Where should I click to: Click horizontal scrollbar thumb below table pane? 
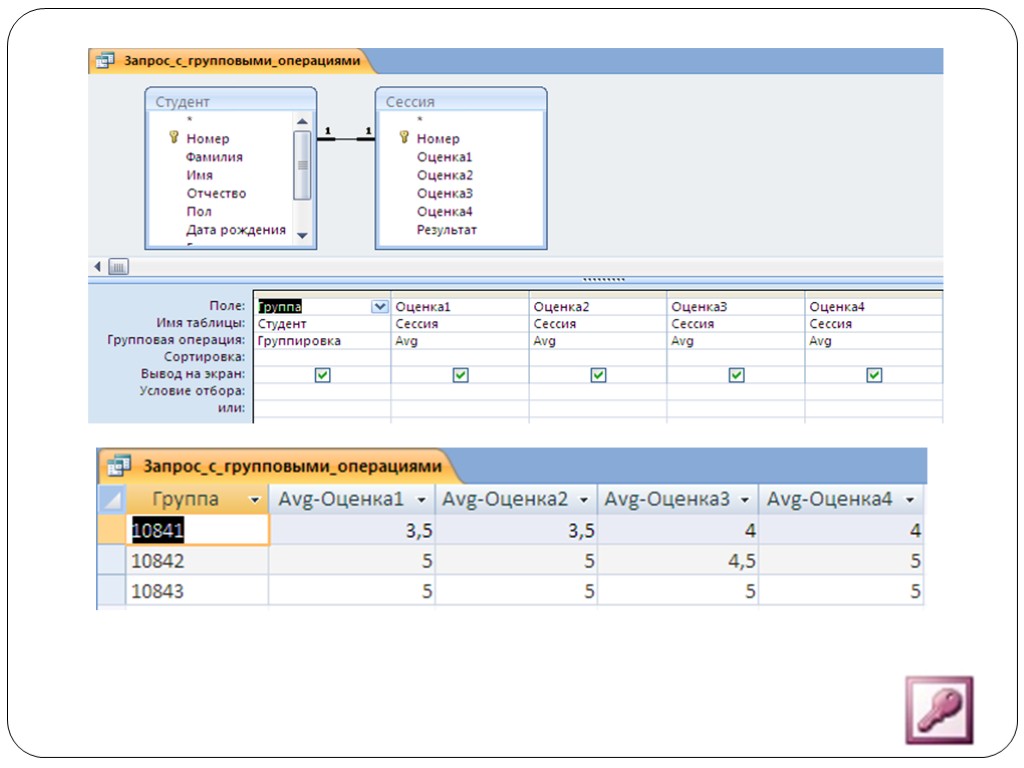click(118, 267)
